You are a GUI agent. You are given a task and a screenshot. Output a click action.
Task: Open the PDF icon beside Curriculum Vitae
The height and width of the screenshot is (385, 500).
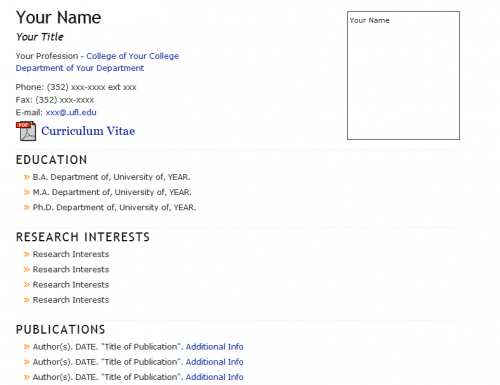pos(26,131)
